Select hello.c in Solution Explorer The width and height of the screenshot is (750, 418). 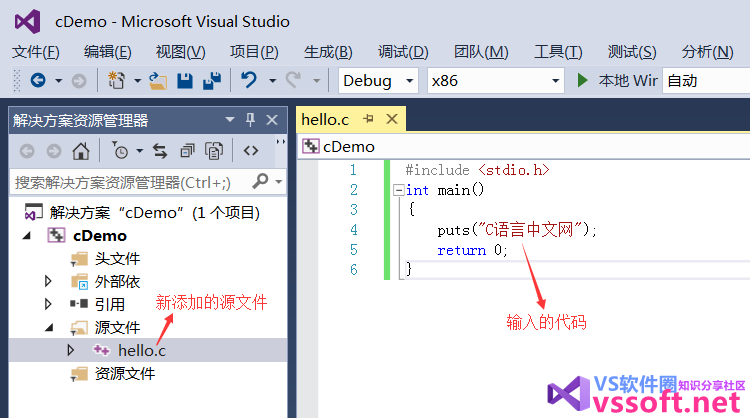point(142,351)
